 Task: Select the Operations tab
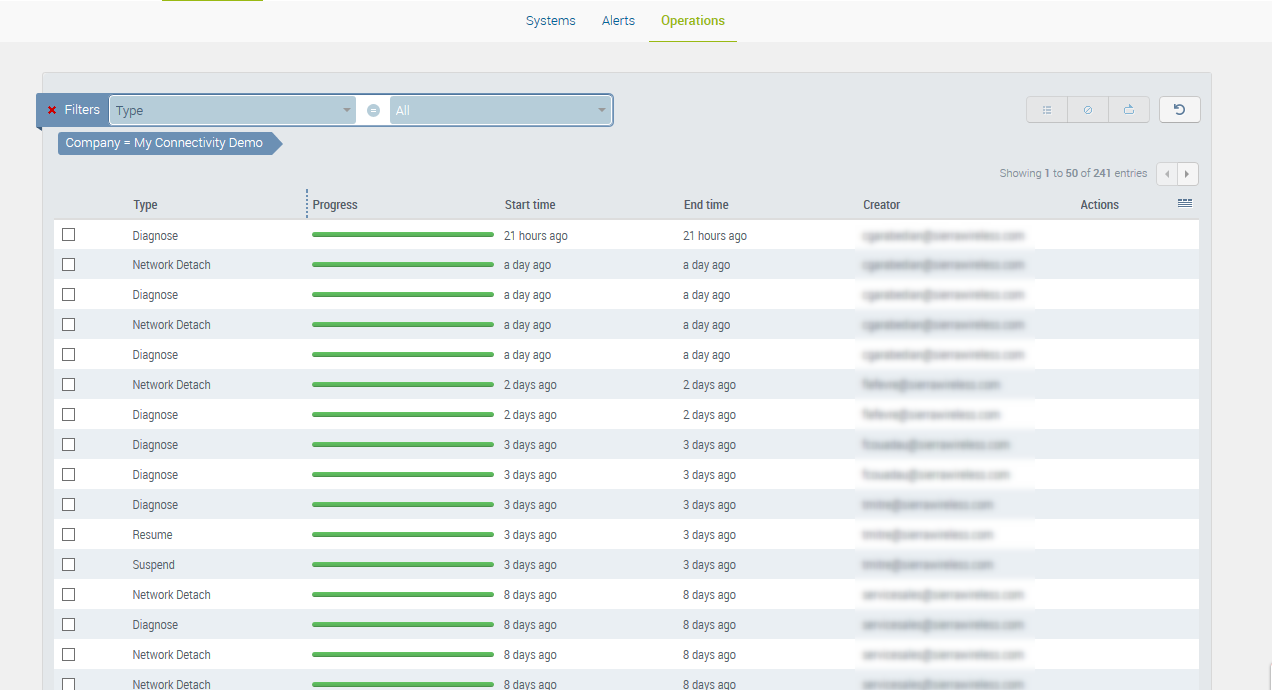pos(693,21)
